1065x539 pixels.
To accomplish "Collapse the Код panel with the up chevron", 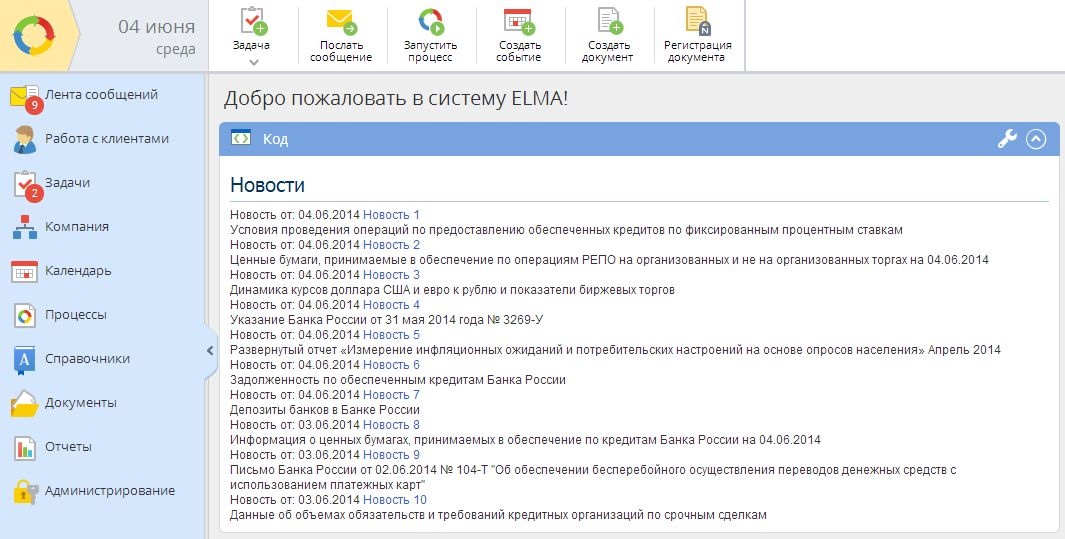I will [1036, 139].
